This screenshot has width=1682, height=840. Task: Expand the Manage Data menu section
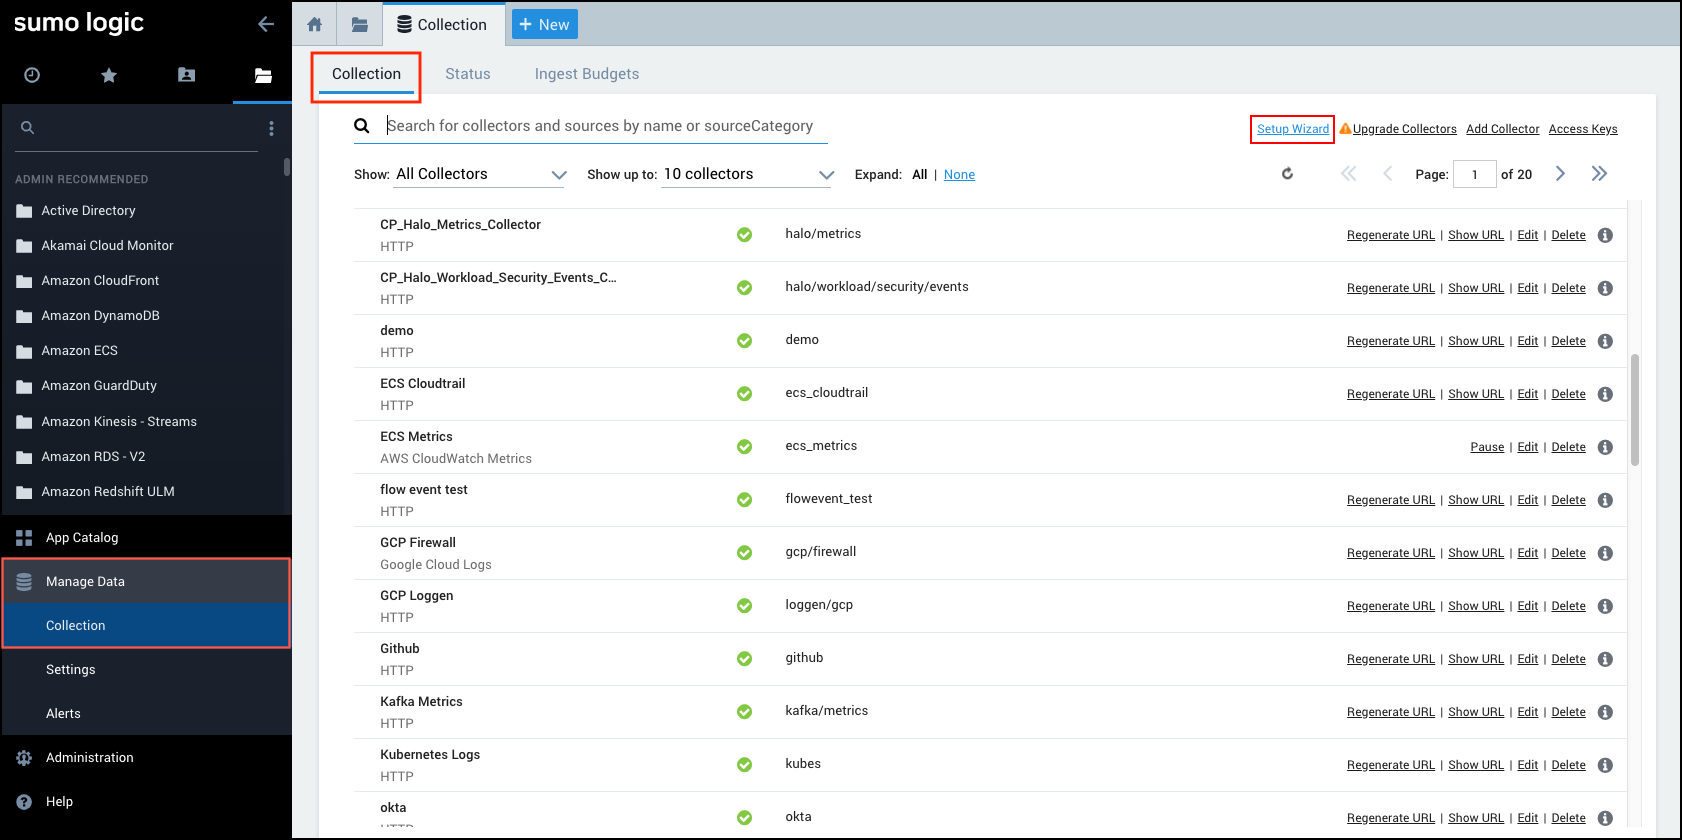click(146, 582)
